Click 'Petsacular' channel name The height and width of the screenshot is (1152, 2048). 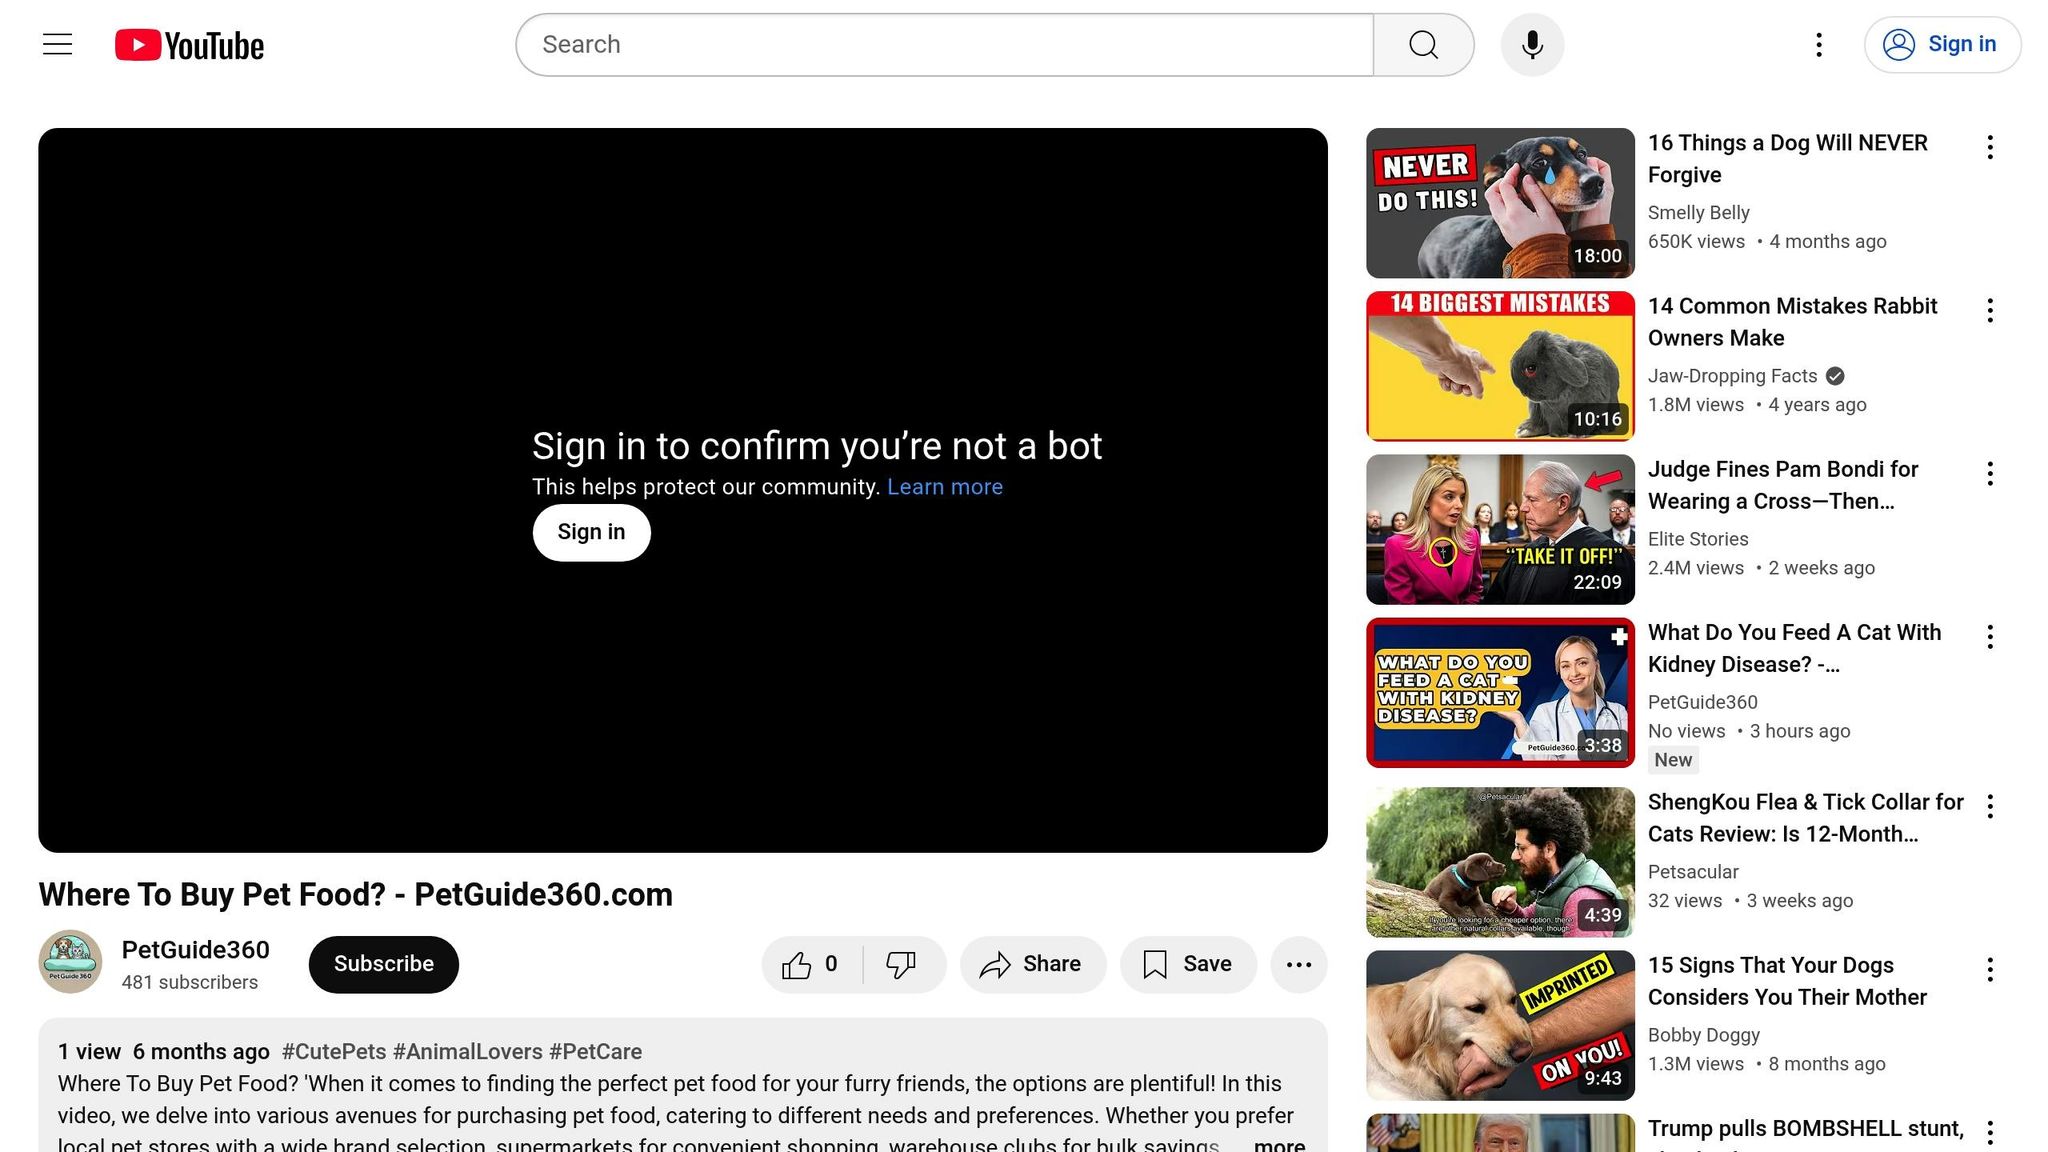point(1693,872)
